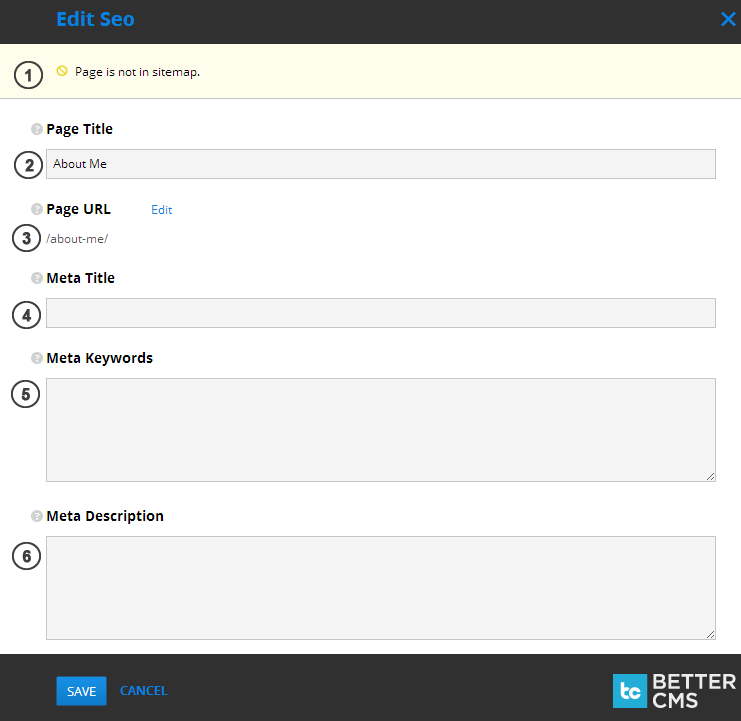Click inside the Meta Description text area
This screenshot has width=741, height=721.
coord(380,588)
